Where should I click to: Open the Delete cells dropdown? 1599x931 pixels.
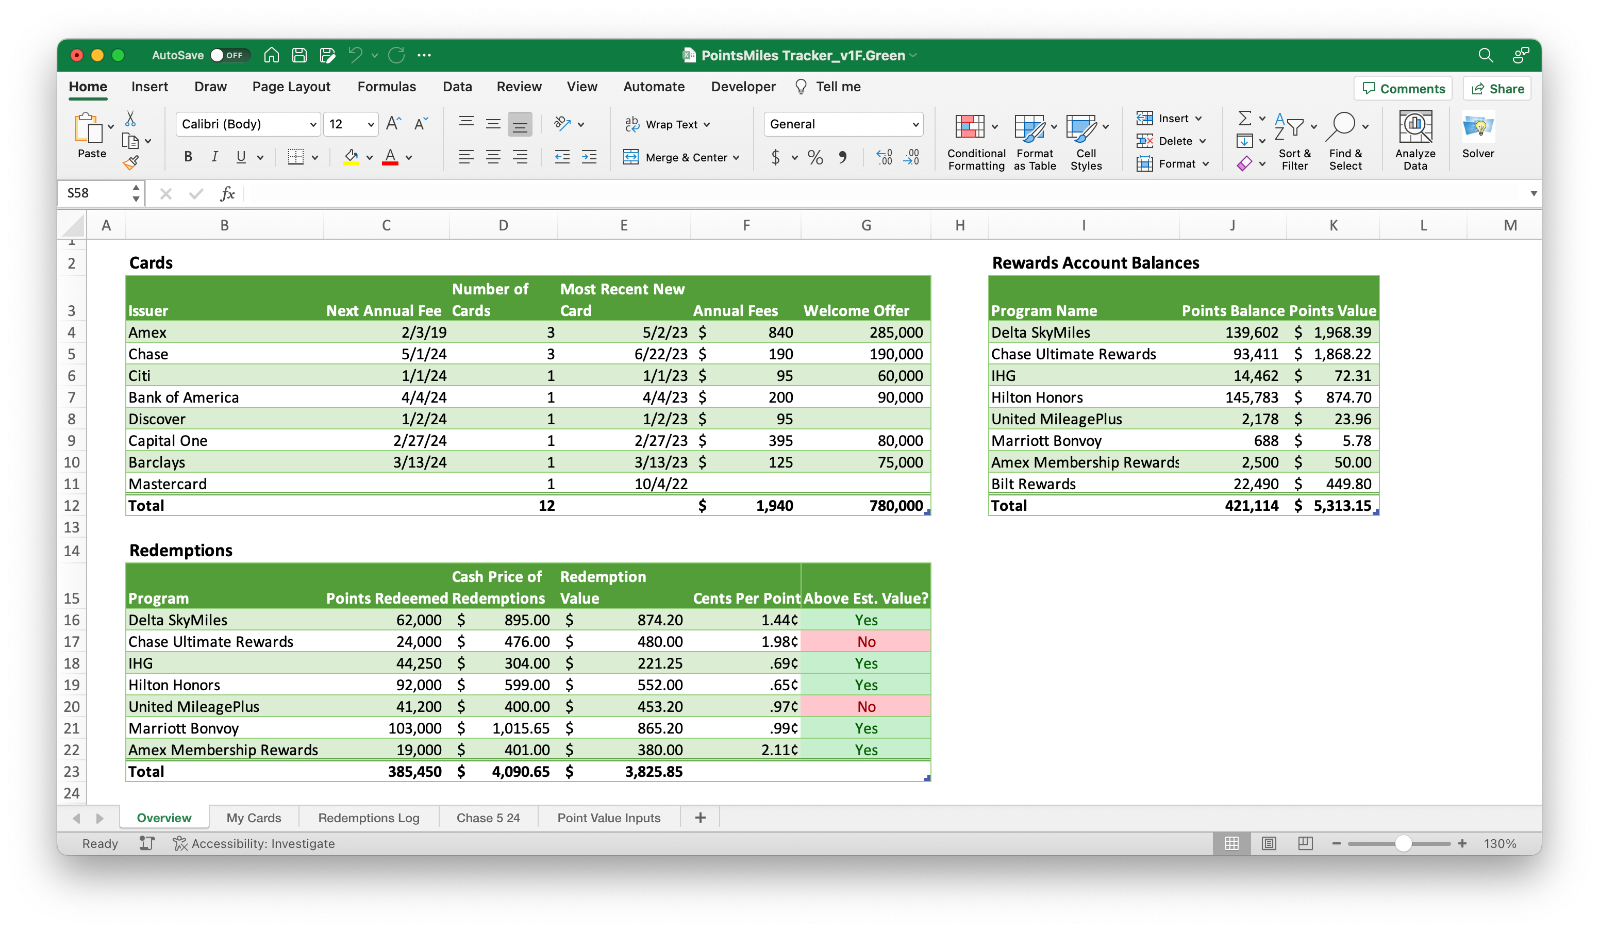(1171, 141)
